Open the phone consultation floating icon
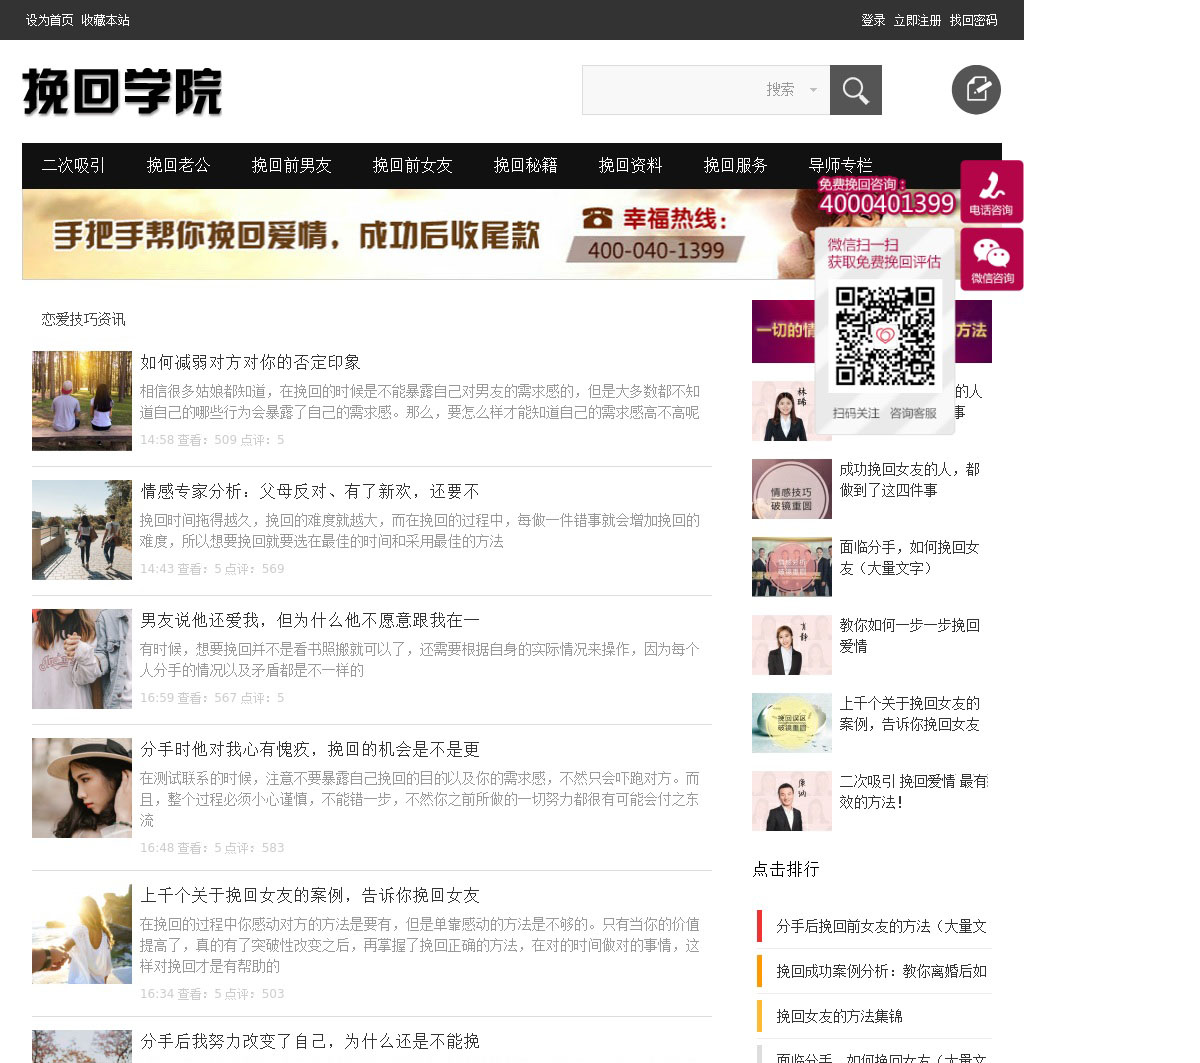Image resolution: width=1200 pixels, height=1063 pixels. [991, 192]
